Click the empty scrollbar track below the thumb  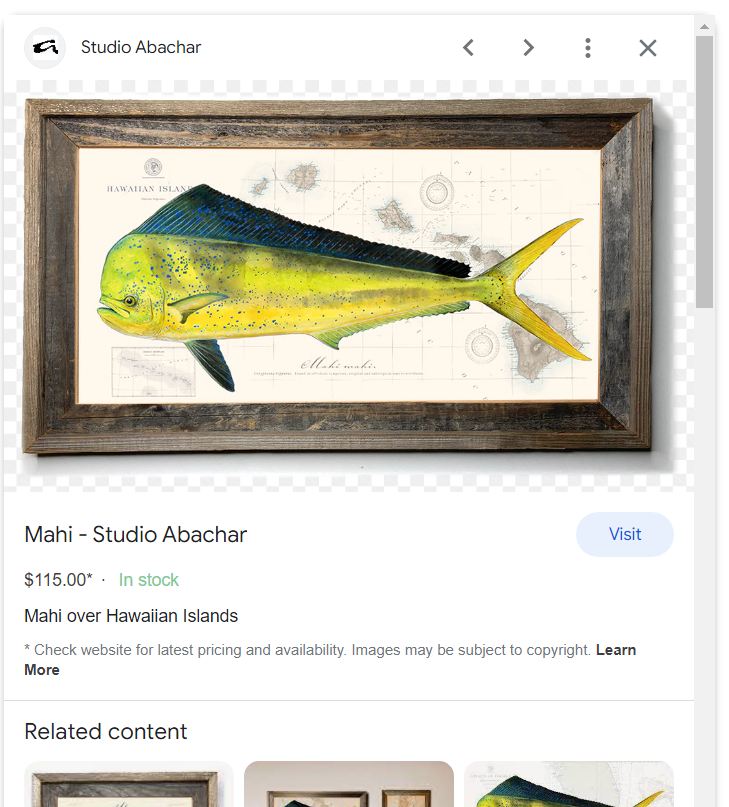coord(704,556)
